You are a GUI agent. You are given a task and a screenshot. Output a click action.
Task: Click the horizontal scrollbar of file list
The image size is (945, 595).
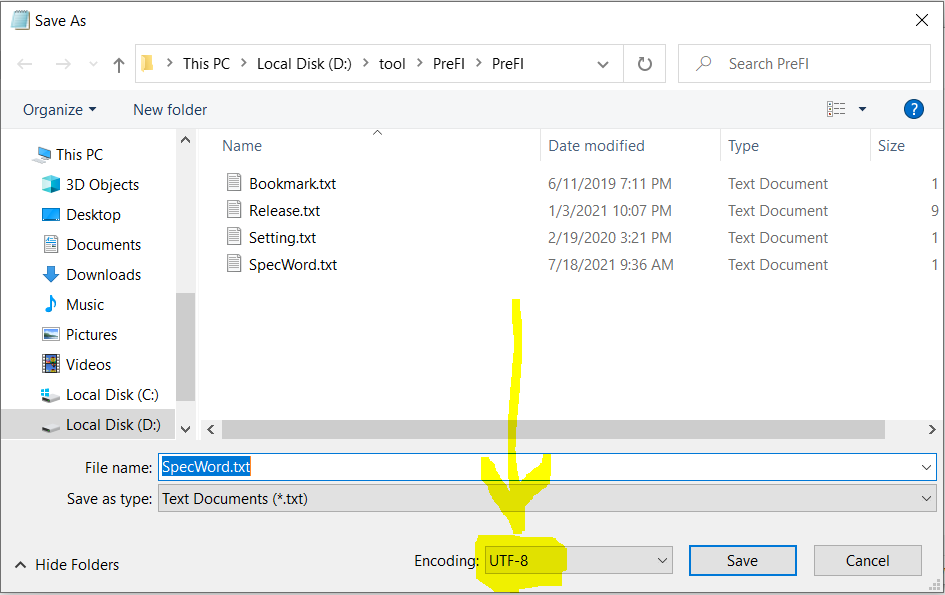tap(553, 429)
